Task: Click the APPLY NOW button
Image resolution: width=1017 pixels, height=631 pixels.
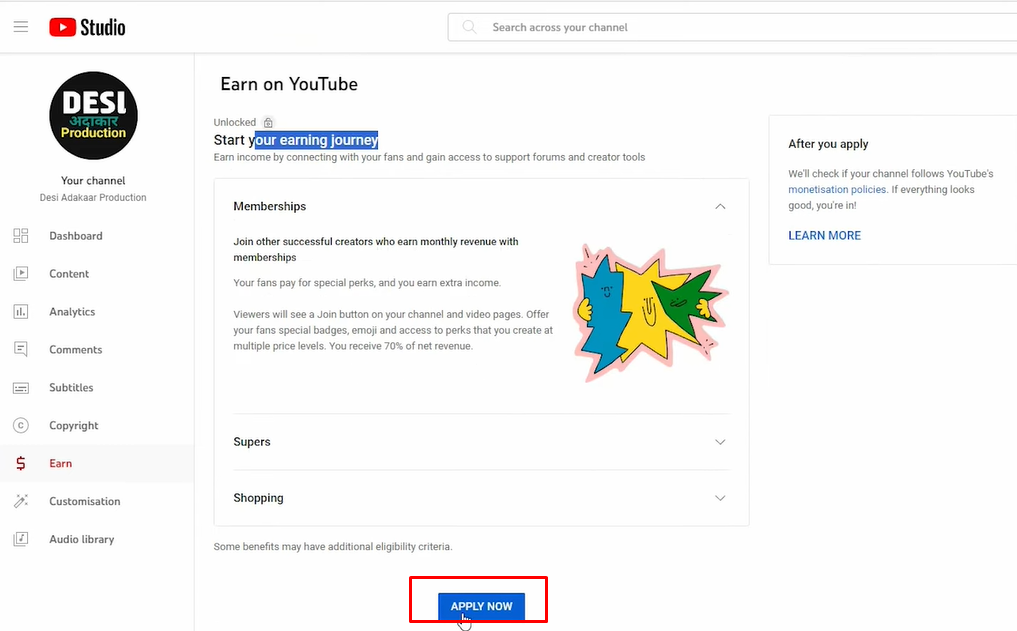Action: (x=481, y=606)
